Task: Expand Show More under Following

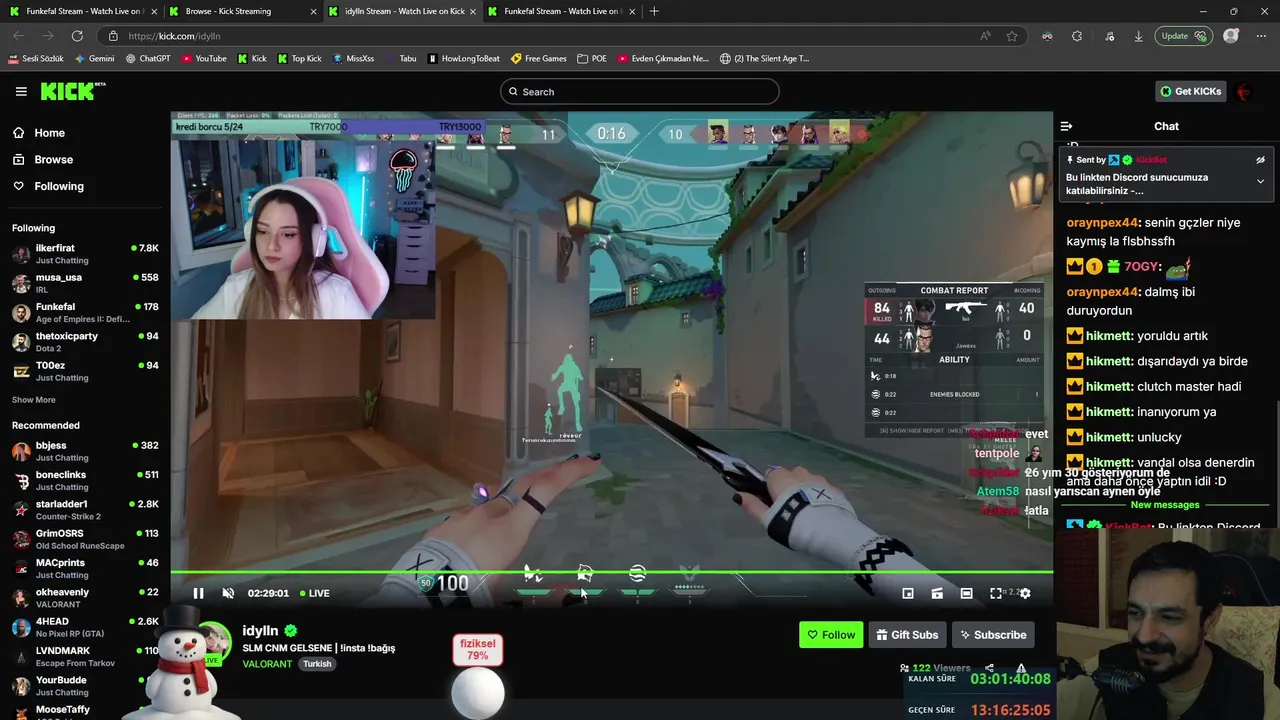Action: coord(34,400)
